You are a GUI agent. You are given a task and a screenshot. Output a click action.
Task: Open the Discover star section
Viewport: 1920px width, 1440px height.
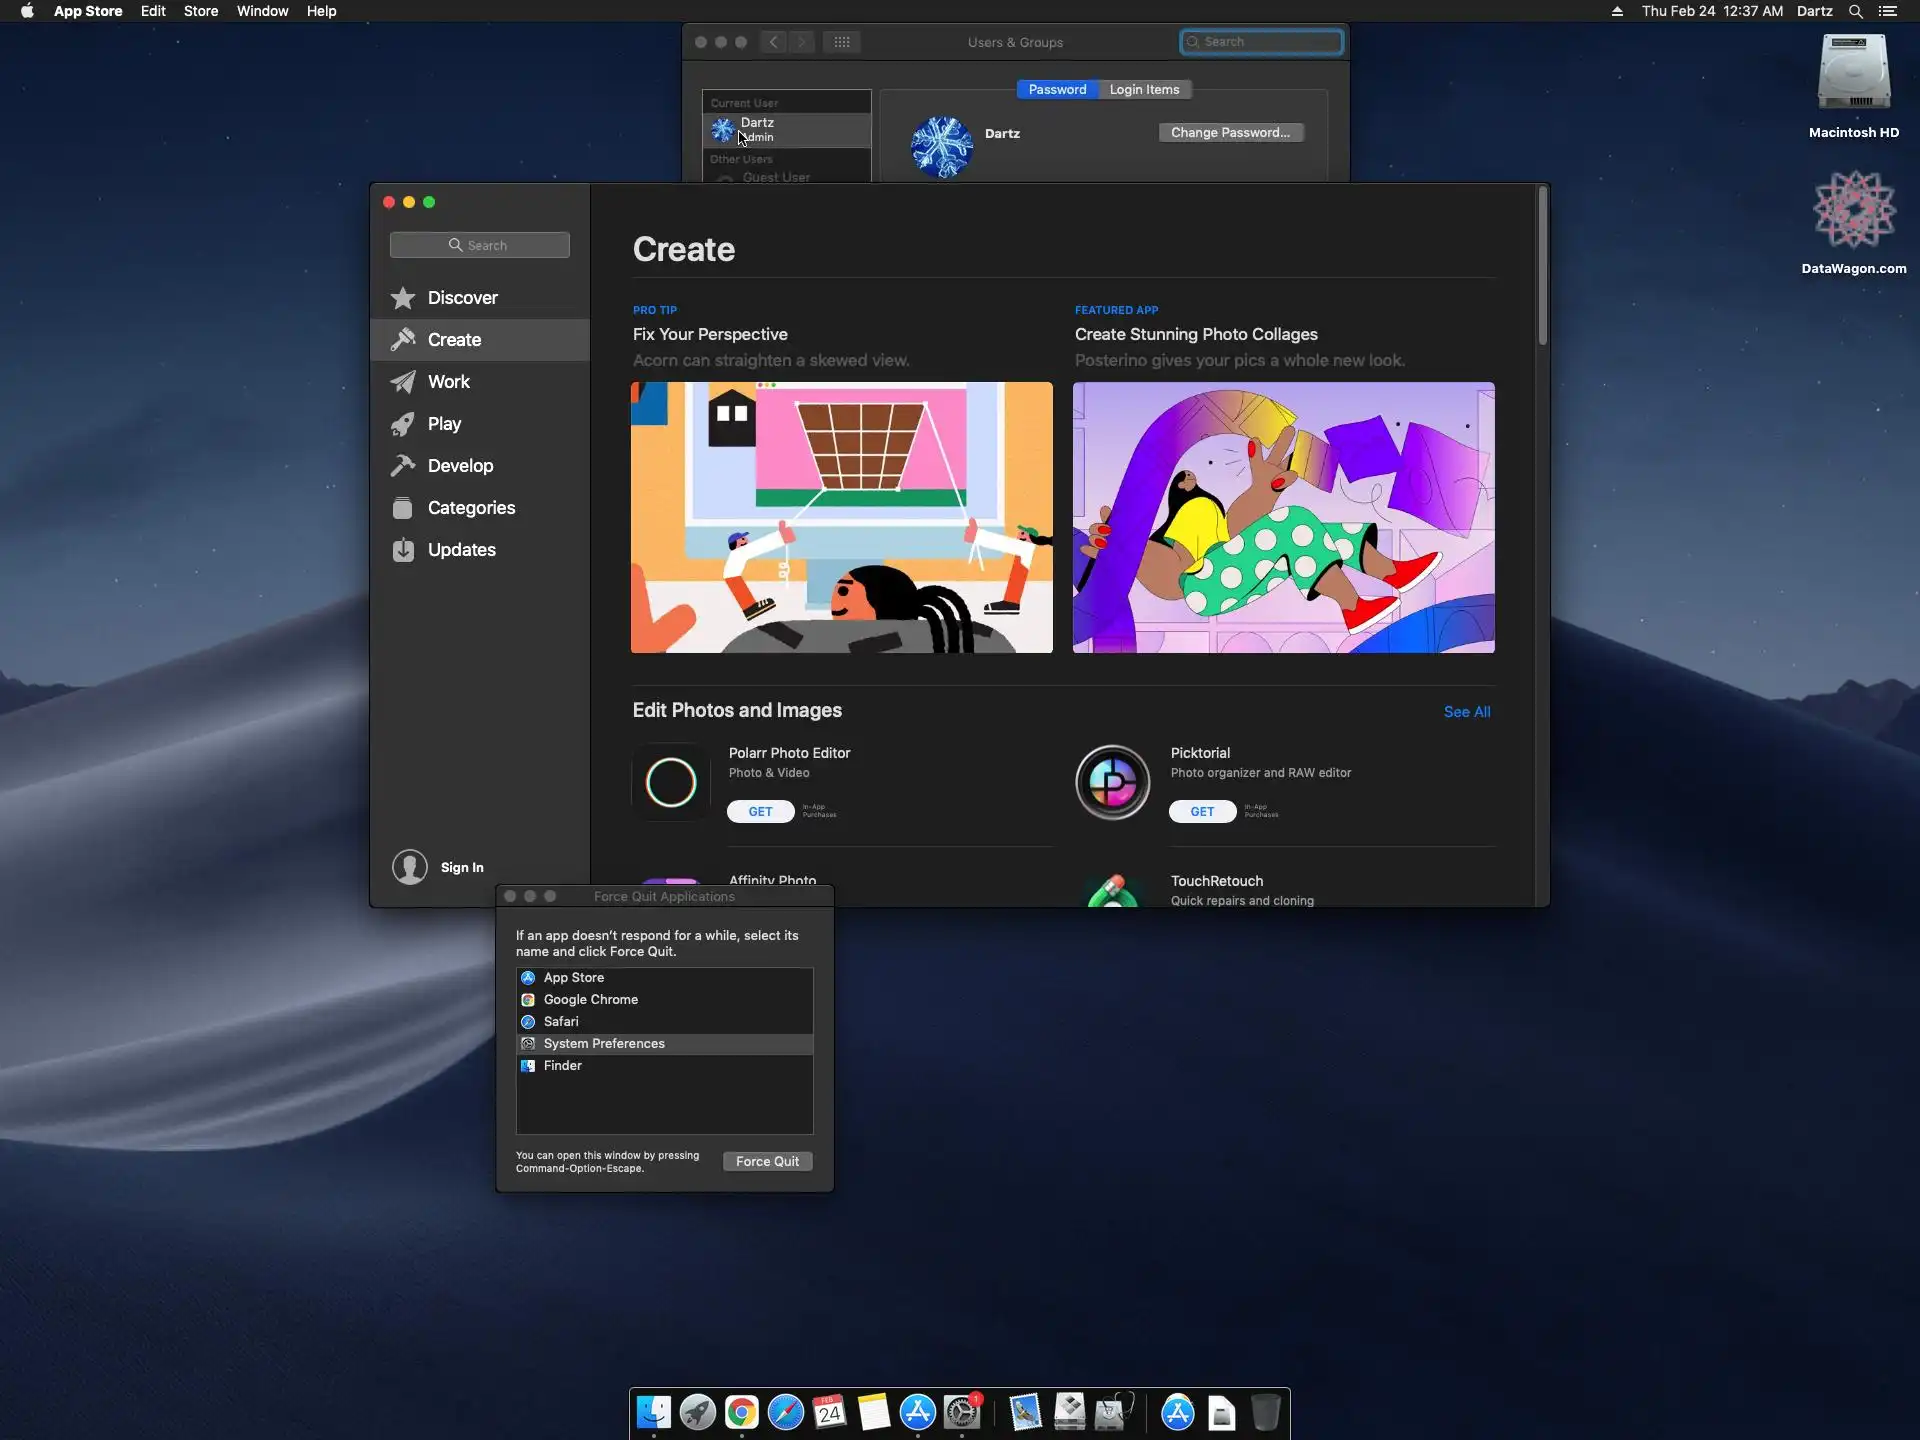(403, 298)
